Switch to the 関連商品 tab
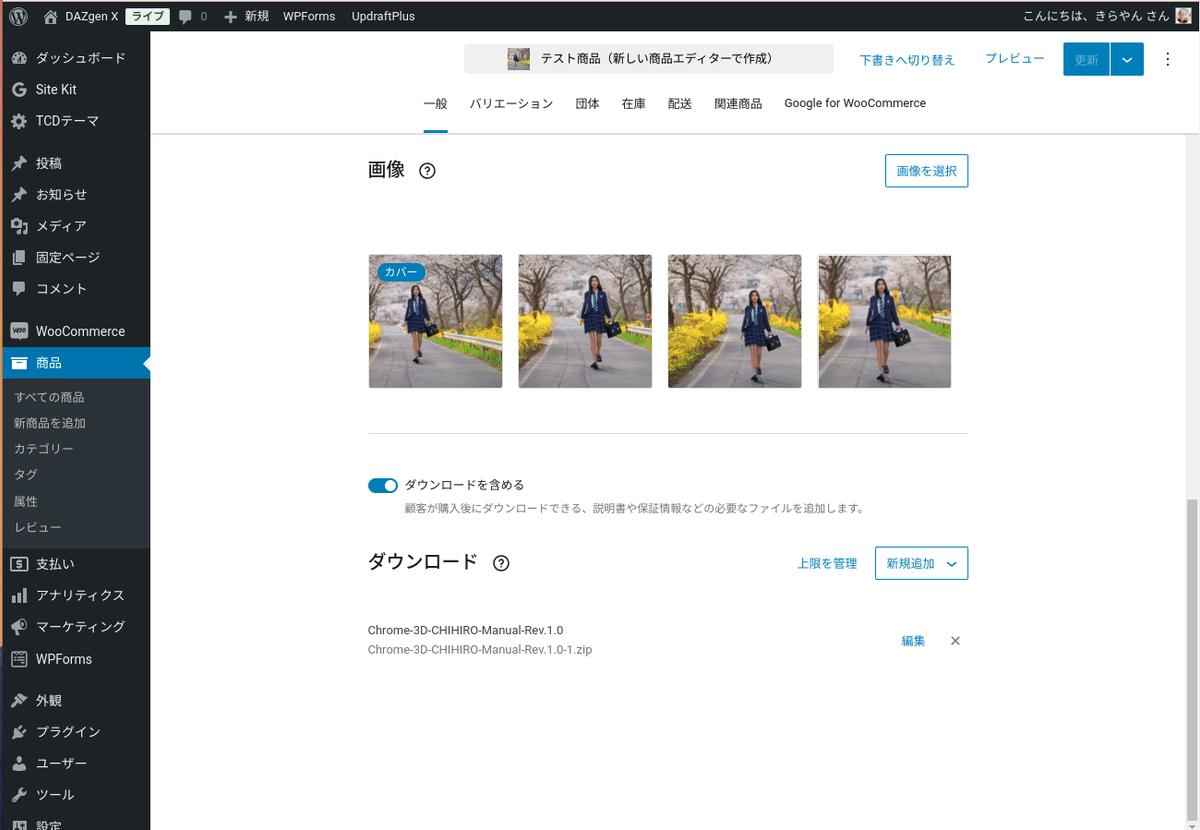 (x=738, y=103)
